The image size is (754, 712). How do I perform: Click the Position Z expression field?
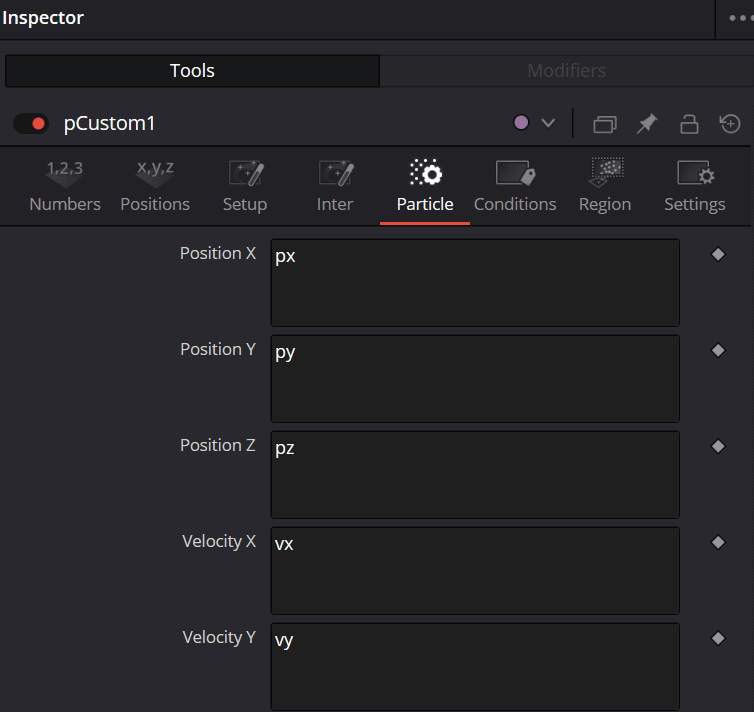click(475, 475)
